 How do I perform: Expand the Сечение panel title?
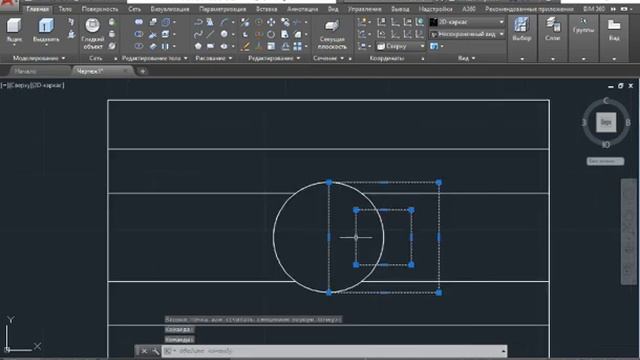(328, 58)
